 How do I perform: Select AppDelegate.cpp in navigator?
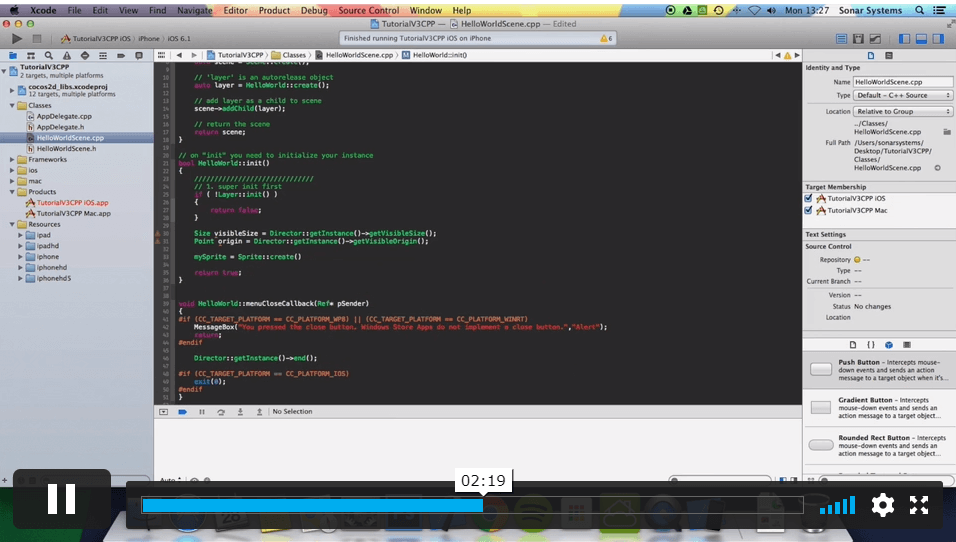pyautogui.click(x=64, y=116)
